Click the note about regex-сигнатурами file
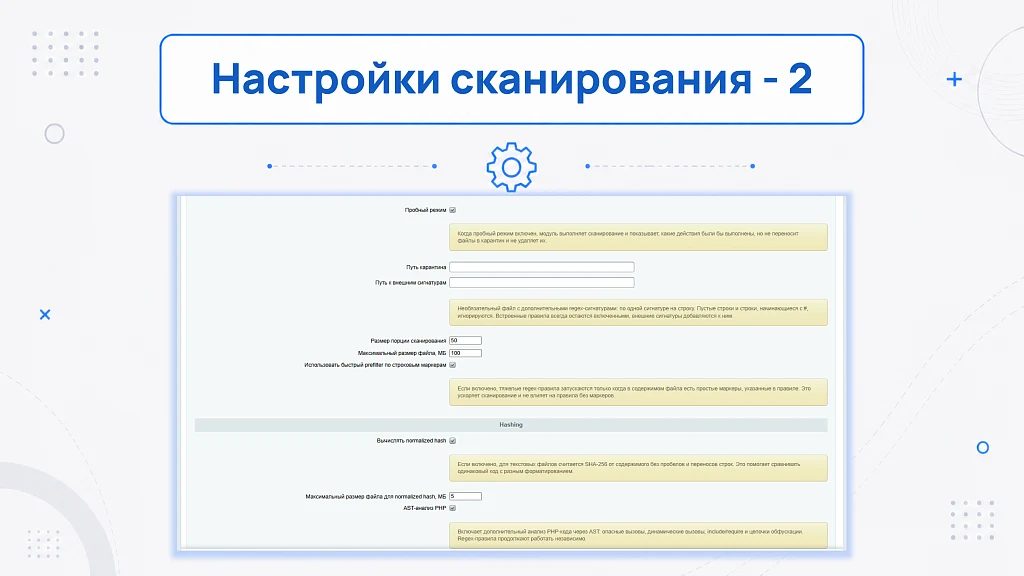Image resolution: width=1024 pixels, height=576 pixels. coord(638,312)
